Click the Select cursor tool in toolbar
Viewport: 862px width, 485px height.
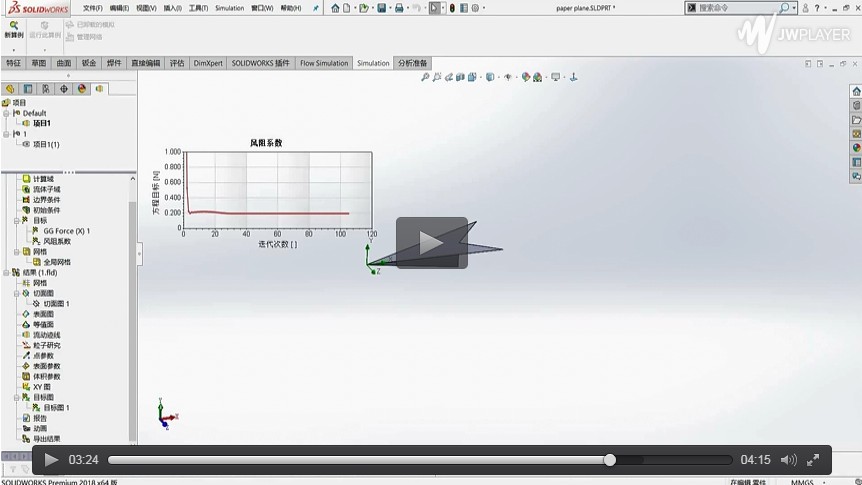[x=434, y=8]
